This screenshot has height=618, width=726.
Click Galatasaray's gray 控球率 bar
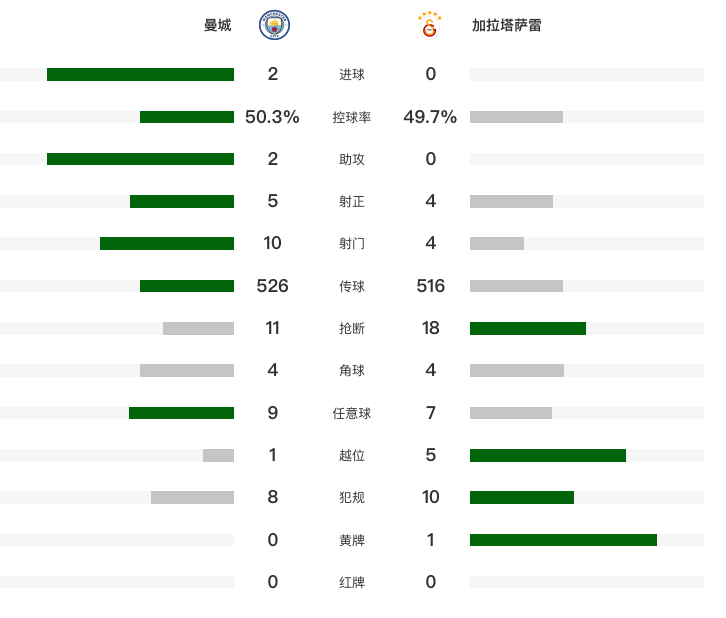pyautogui.click(x=516, y=117)
